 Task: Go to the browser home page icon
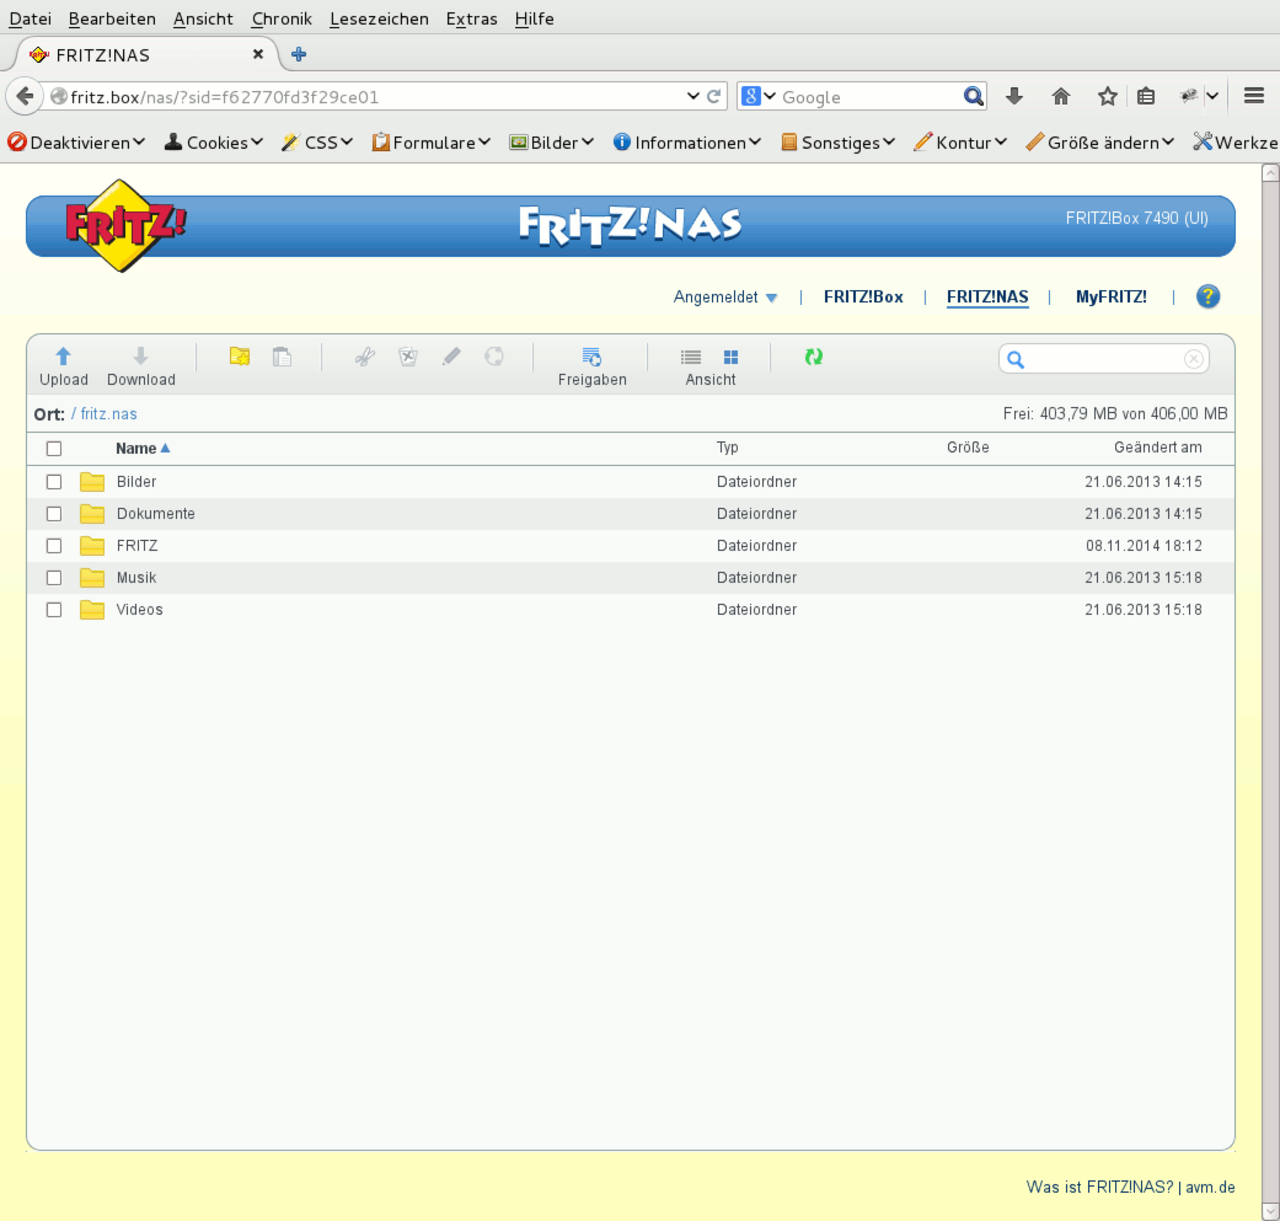coord(1061,96)
